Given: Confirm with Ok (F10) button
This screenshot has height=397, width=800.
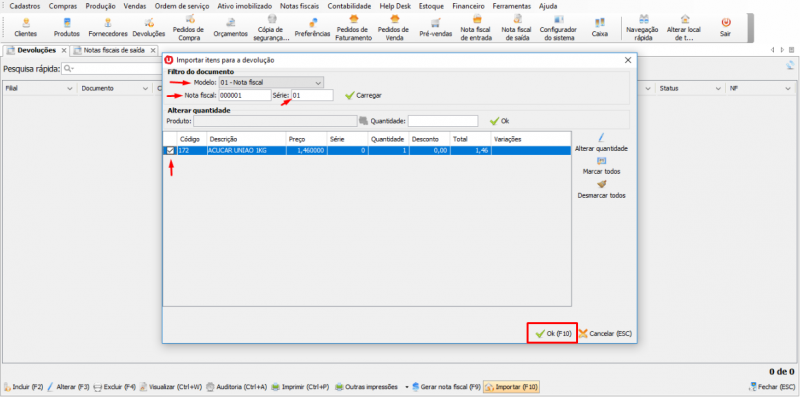Looking at the screenshot, I should [x=553, y=333].
